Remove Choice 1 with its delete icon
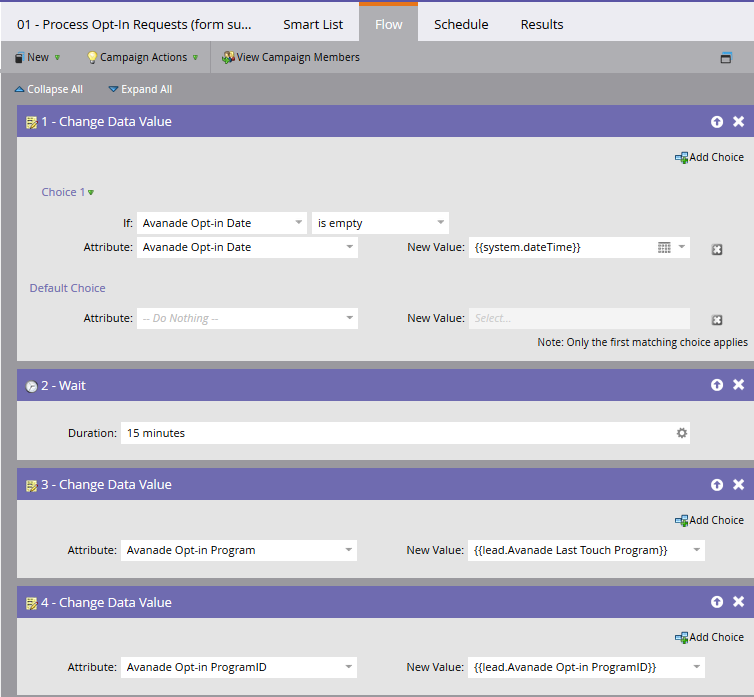 pos(717,249)
